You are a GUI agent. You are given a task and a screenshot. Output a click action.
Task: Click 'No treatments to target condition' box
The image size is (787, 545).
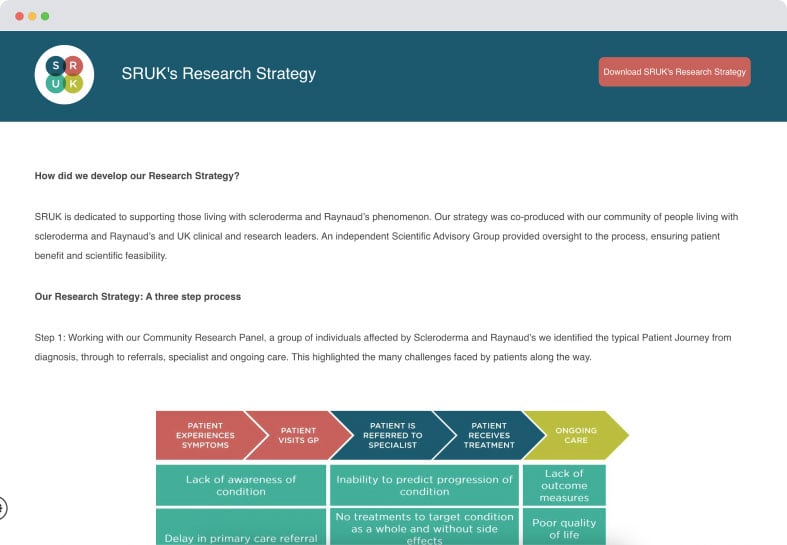tap(425, 527)
